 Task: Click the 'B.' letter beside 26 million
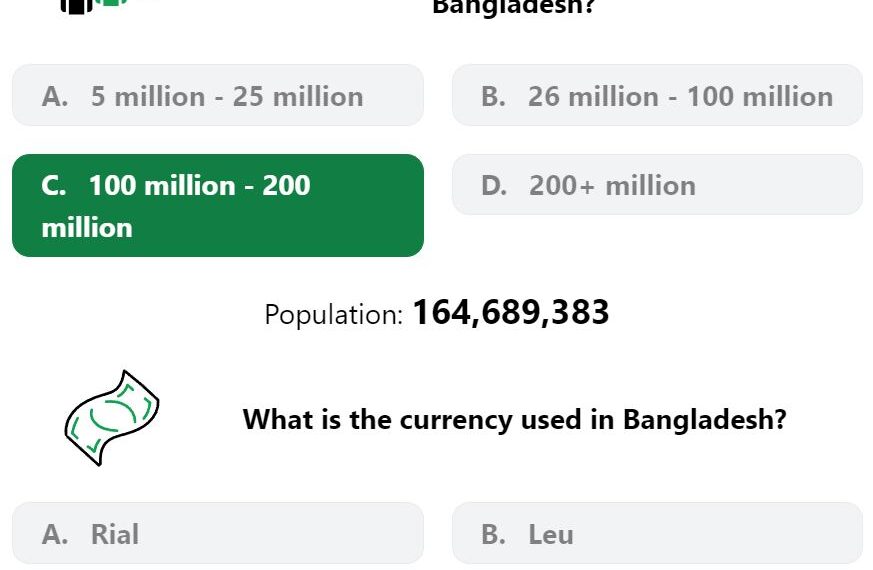(x=494, y=96)
